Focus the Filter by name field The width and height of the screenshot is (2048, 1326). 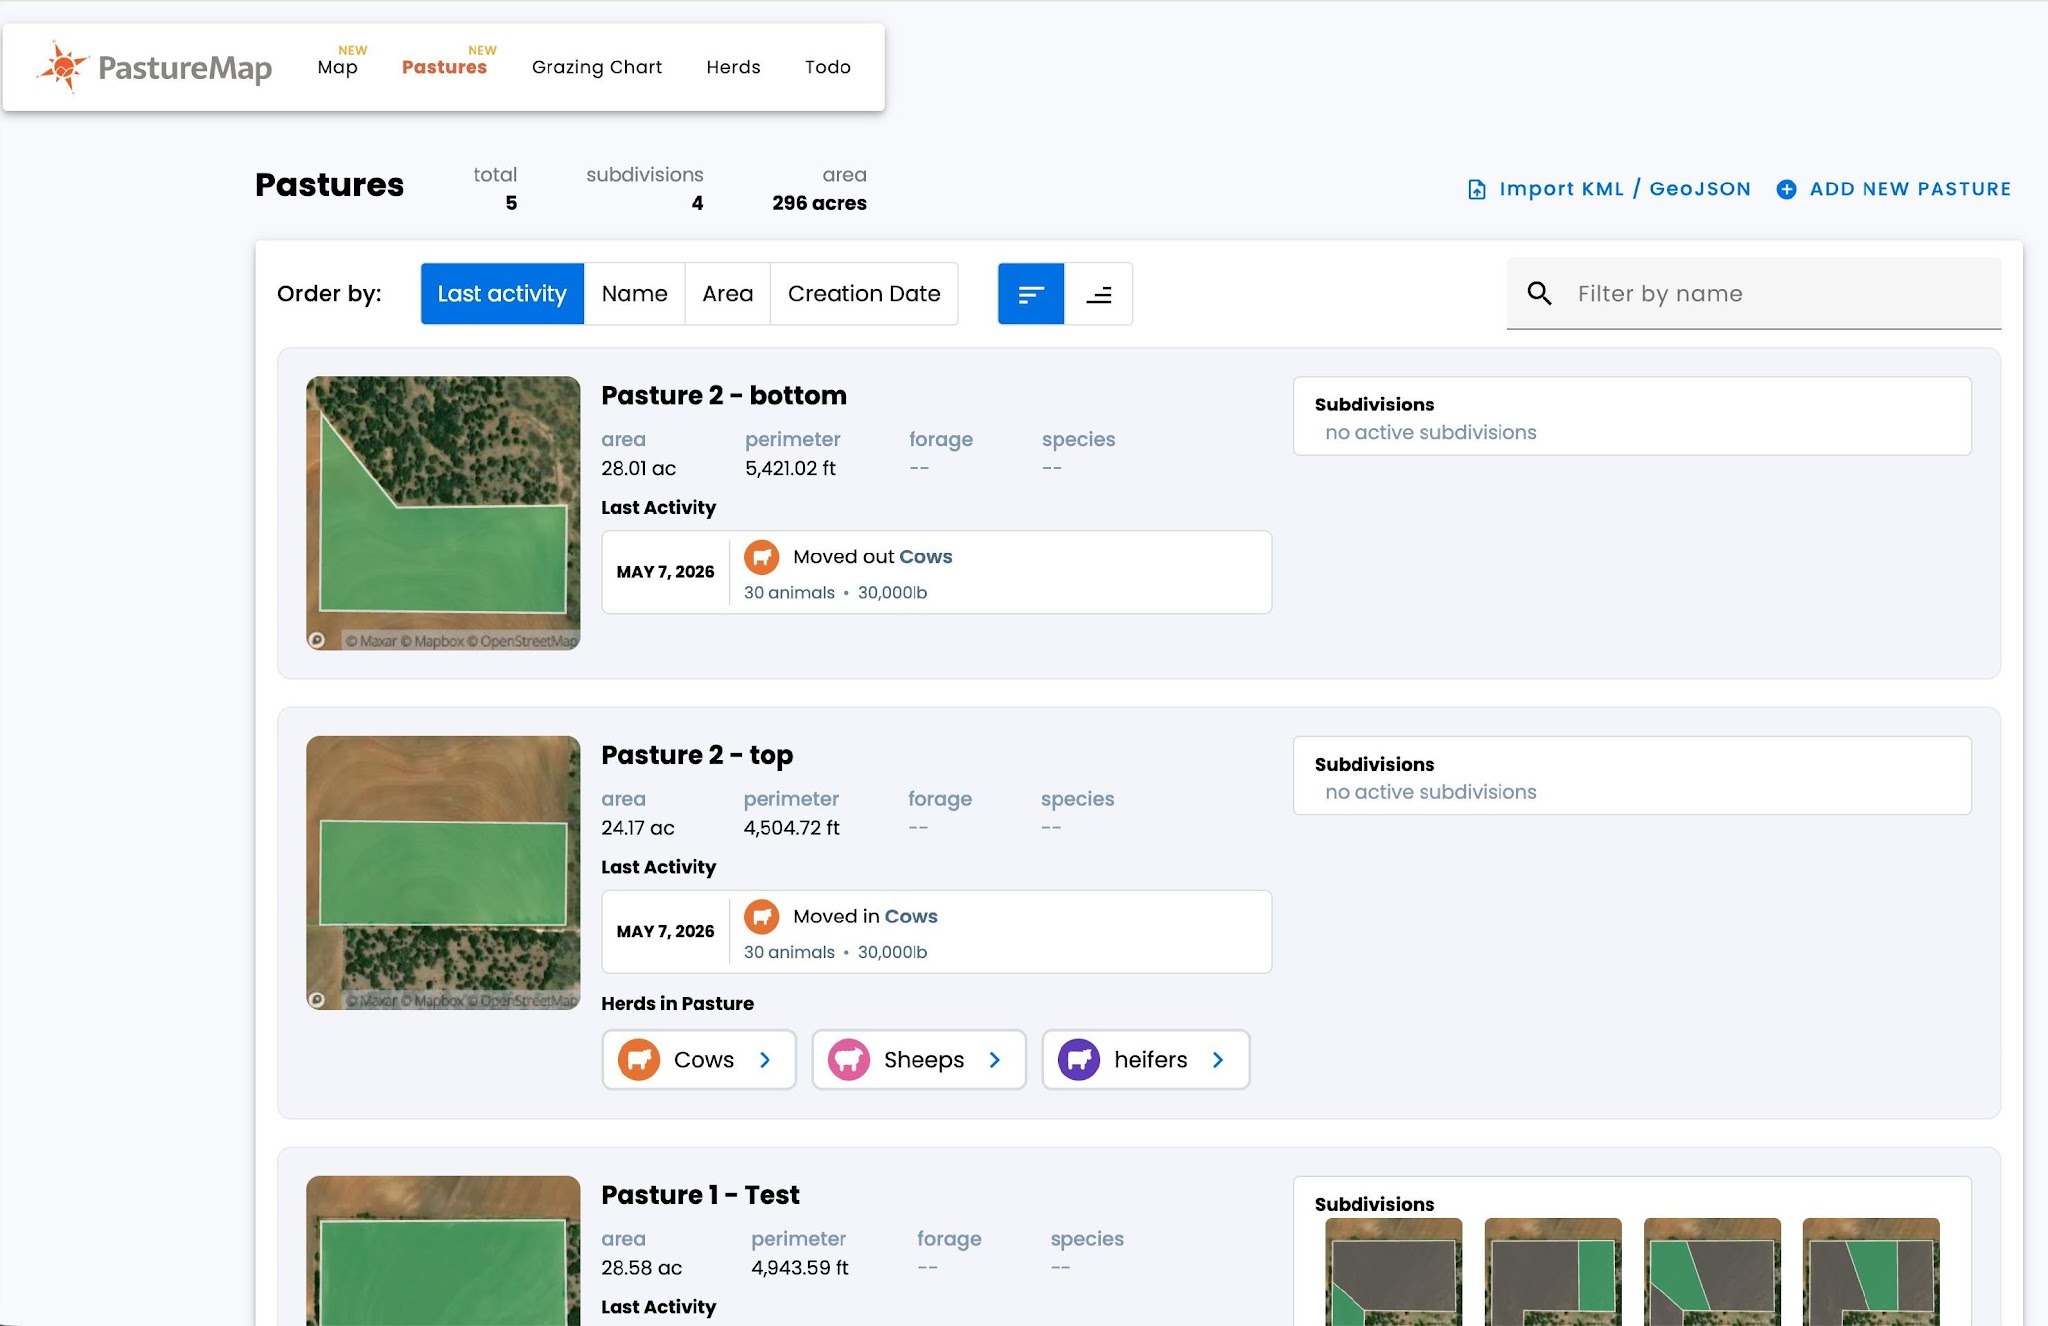coord(1754,293)
